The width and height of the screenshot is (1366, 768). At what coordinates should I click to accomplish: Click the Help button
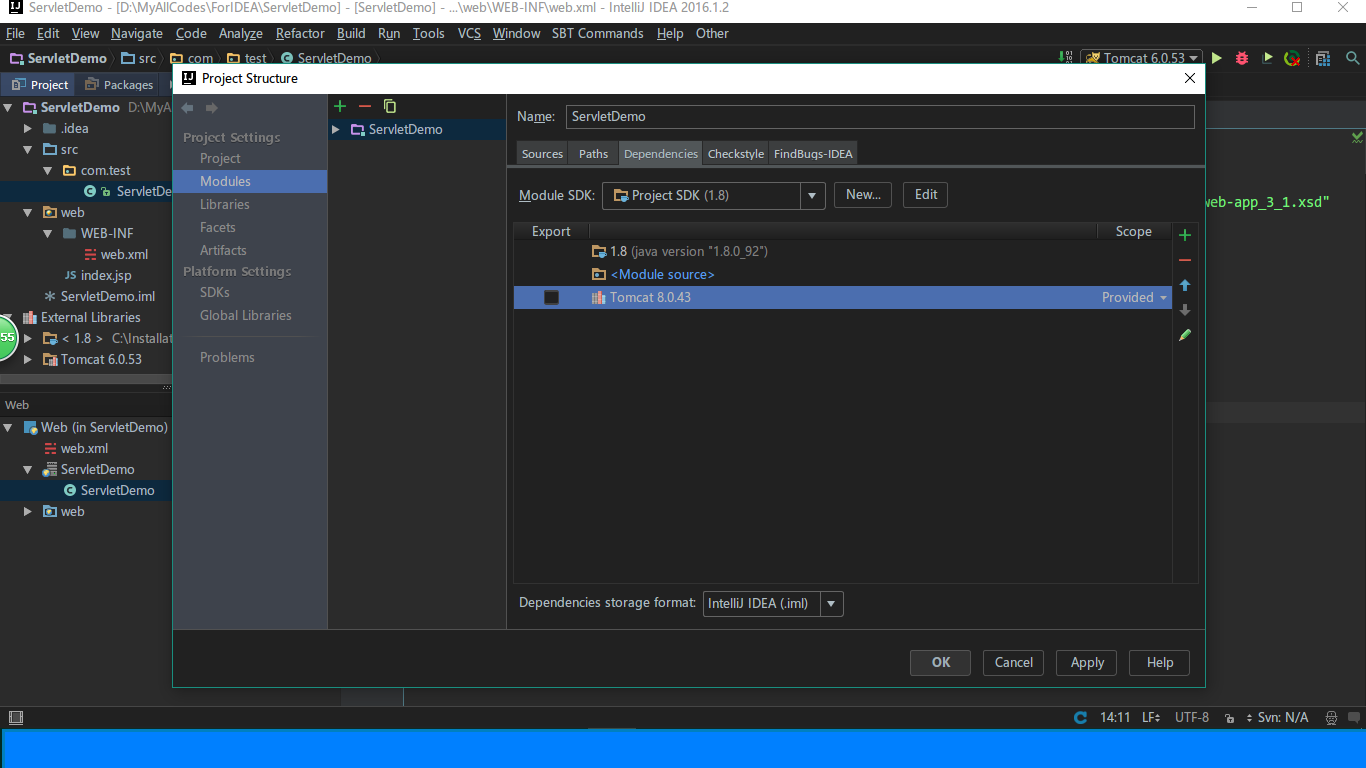tap(1160, 662)
